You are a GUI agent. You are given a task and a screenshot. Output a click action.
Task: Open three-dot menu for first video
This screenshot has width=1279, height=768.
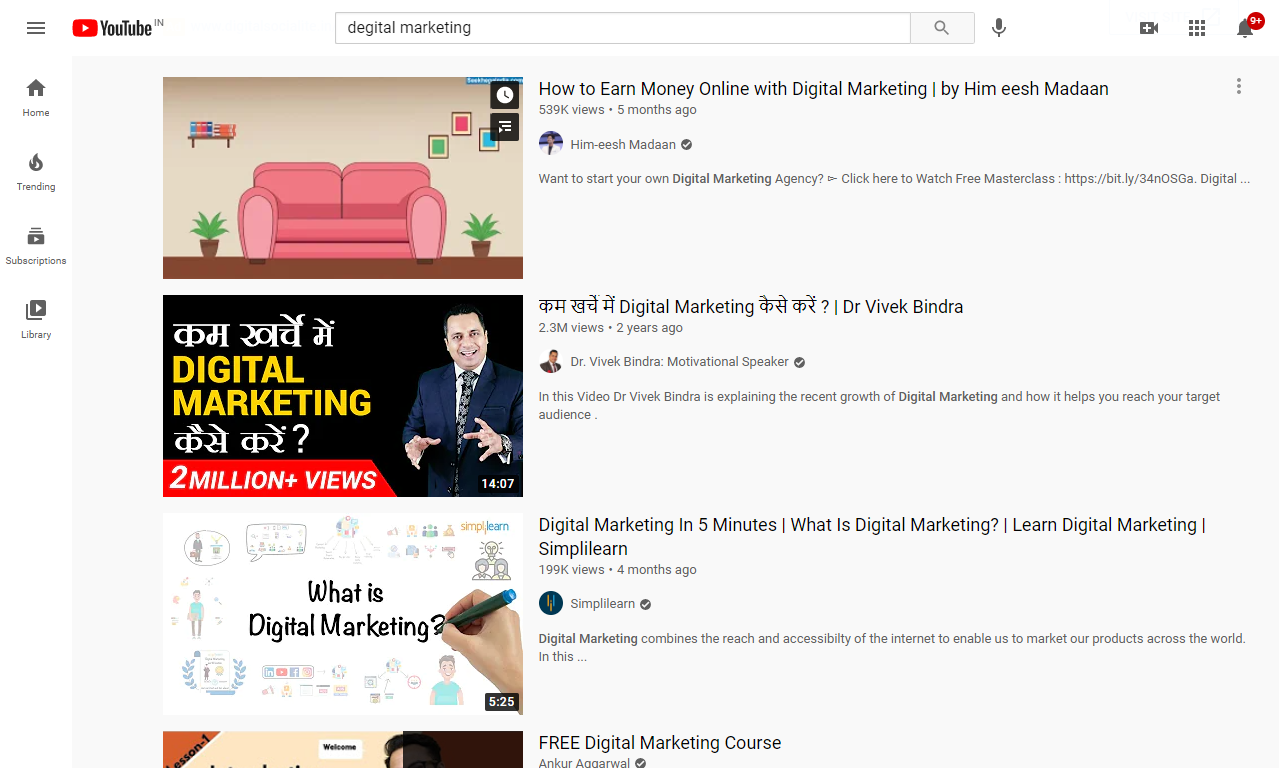click(x=1238, y=87)
